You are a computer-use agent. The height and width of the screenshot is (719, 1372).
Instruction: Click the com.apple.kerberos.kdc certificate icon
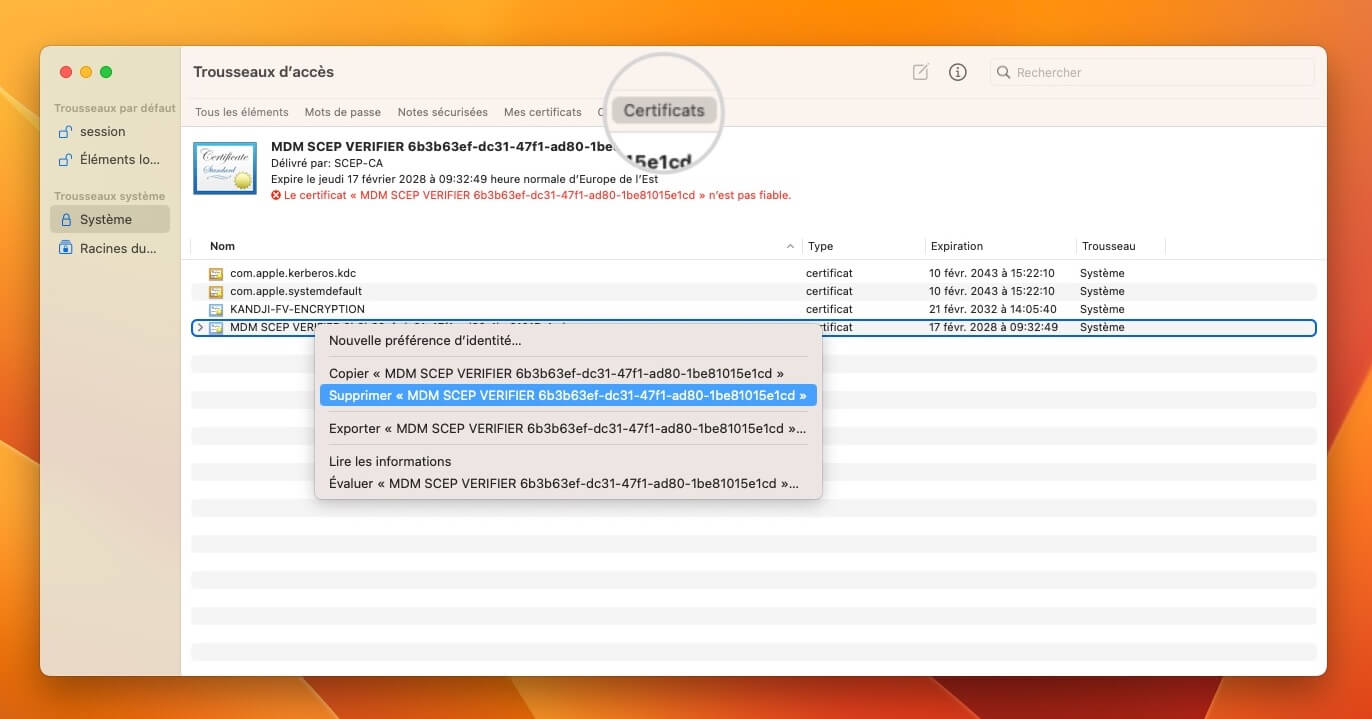coord(216,273)
